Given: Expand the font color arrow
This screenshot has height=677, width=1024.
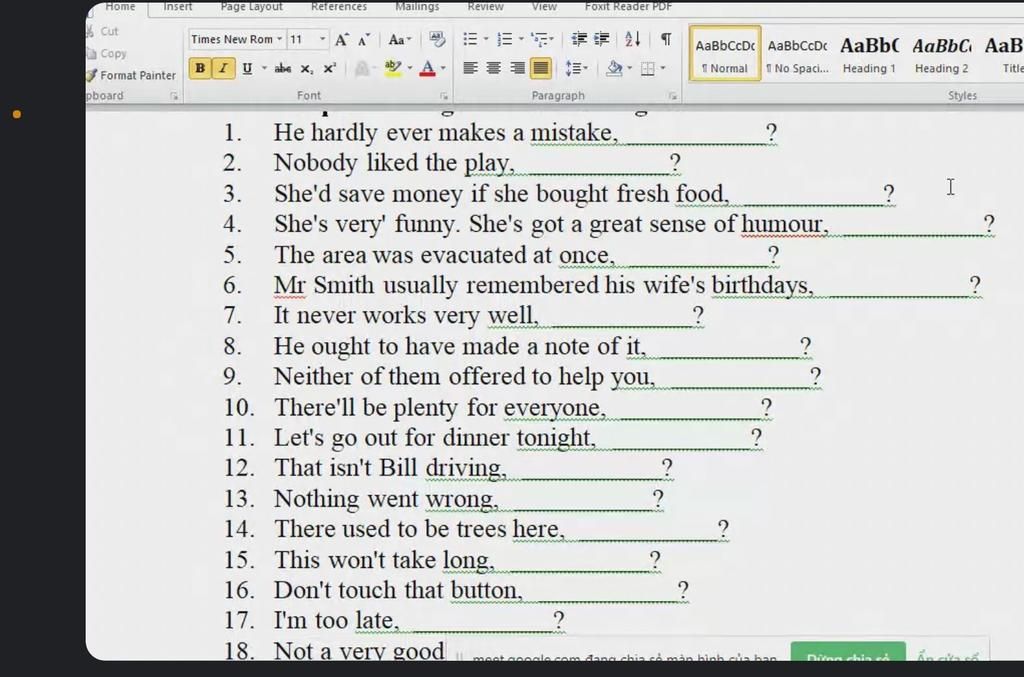Looking at the screenshot, I should 443,68.
